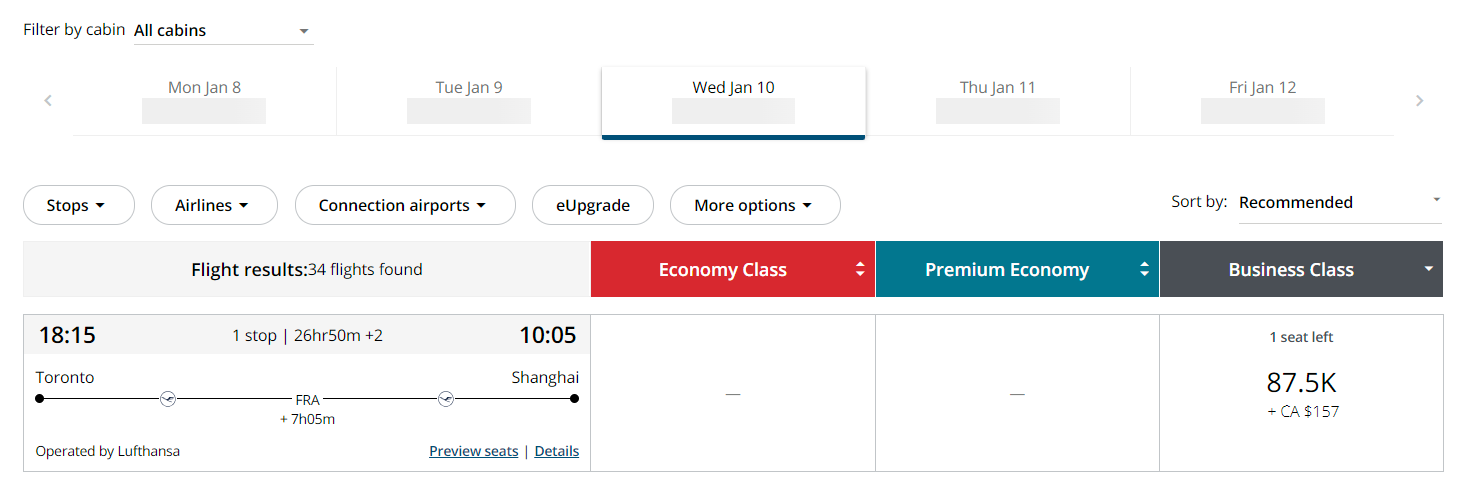This screenshot has width=1466, height=479.
Task: Sort by Economy Class using sort arrows
Action: [x=860, y=269]
